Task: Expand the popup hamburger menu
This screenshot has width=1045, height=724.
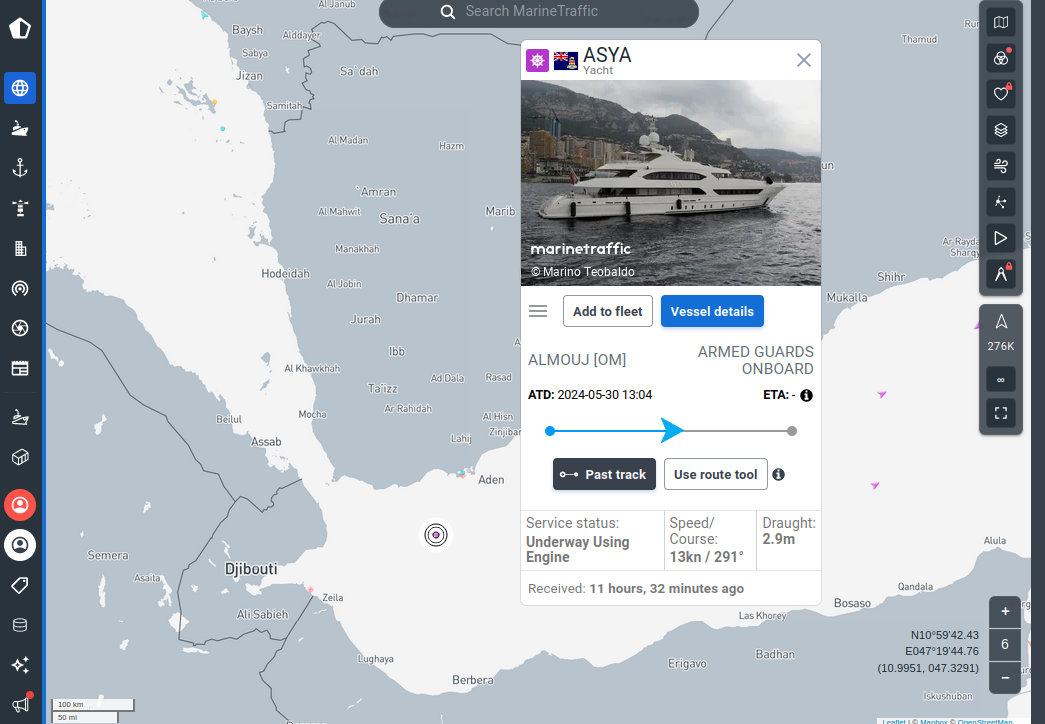Action: [x=538, y=311]
